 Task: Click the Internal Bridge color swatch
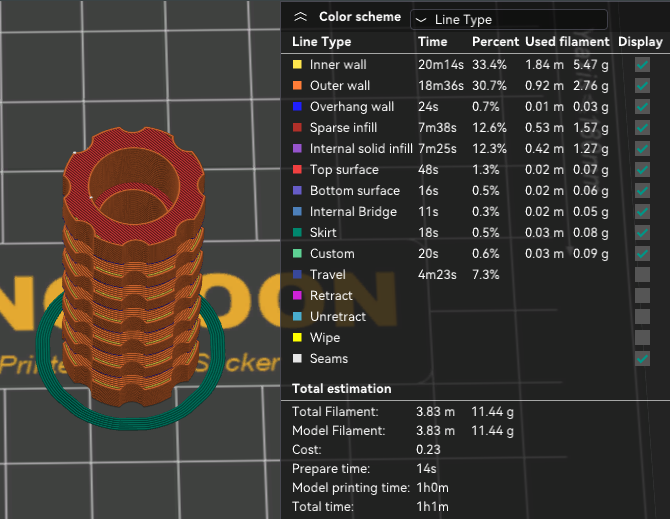(297, 211)
